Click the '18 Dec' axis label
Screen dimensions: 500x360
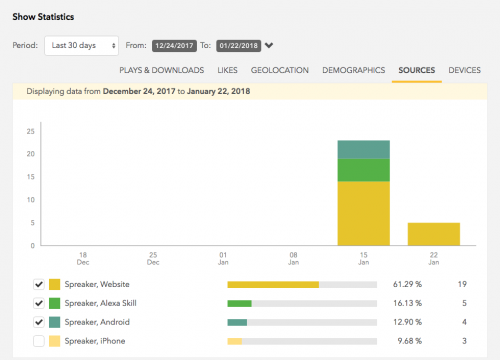(83, 259)
